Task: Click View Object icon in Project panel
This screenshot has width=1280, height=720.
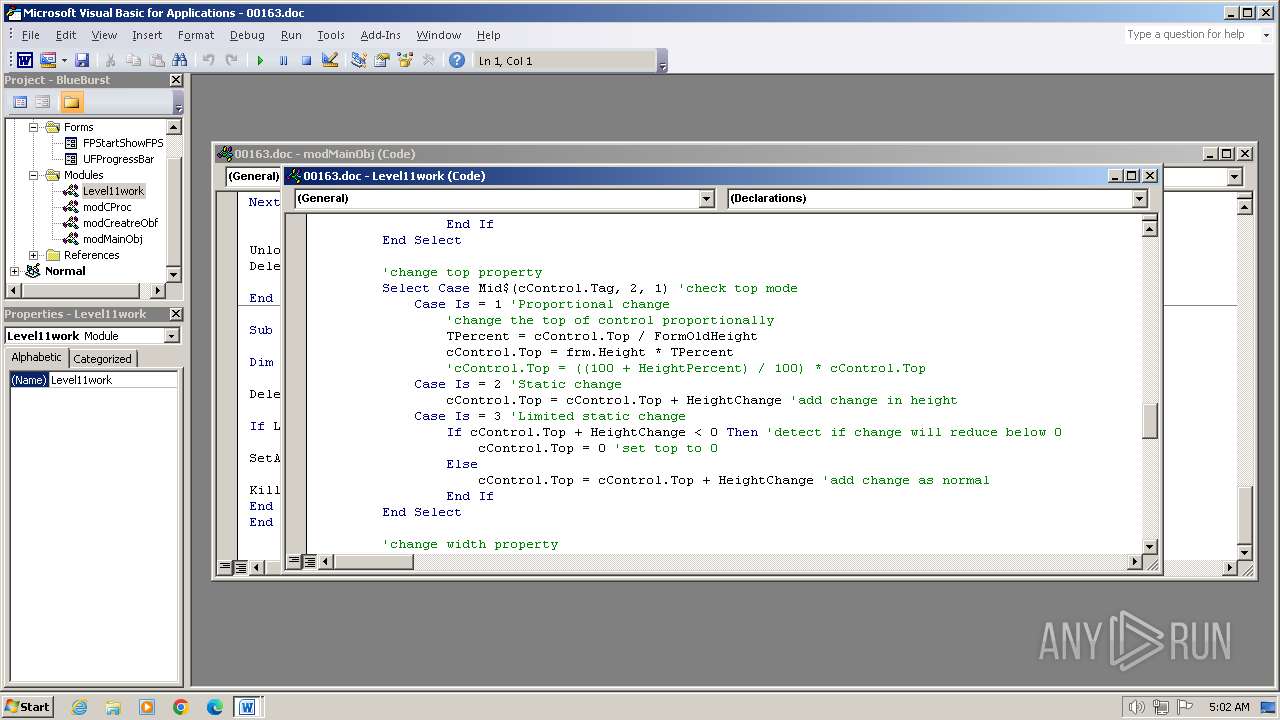Action: point(43,102)
